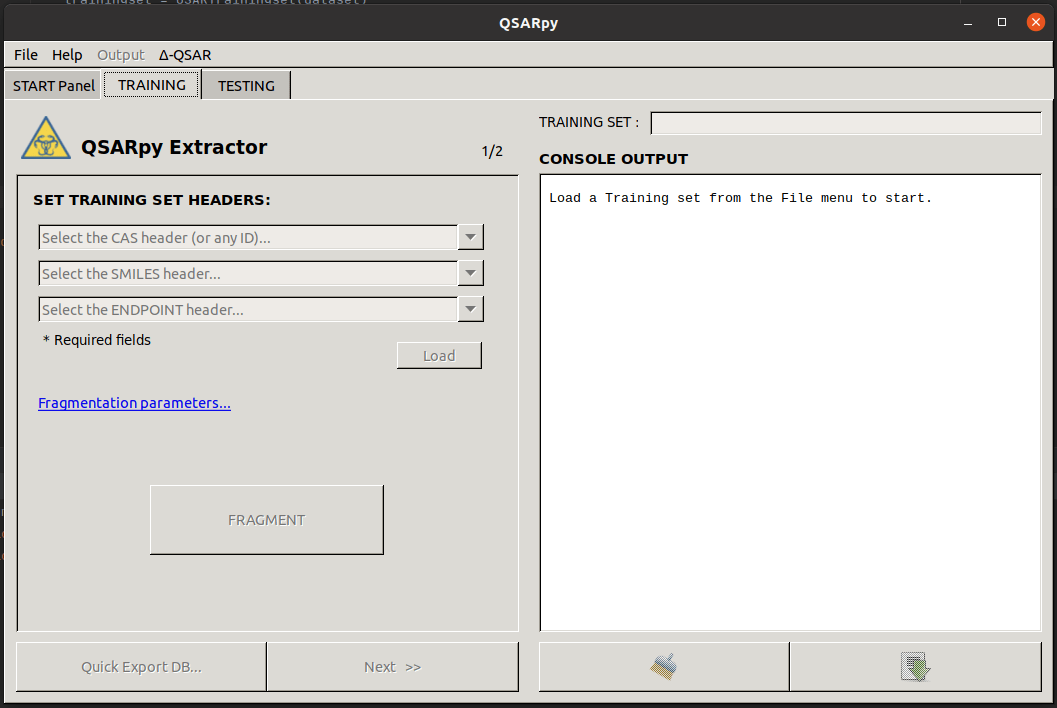Image resolution: width=1057 pixels, height=708 pixels.
Task: Click the CONSOLE OUTPUT heading
Action: pyautogui.click(x=613, y=159)
